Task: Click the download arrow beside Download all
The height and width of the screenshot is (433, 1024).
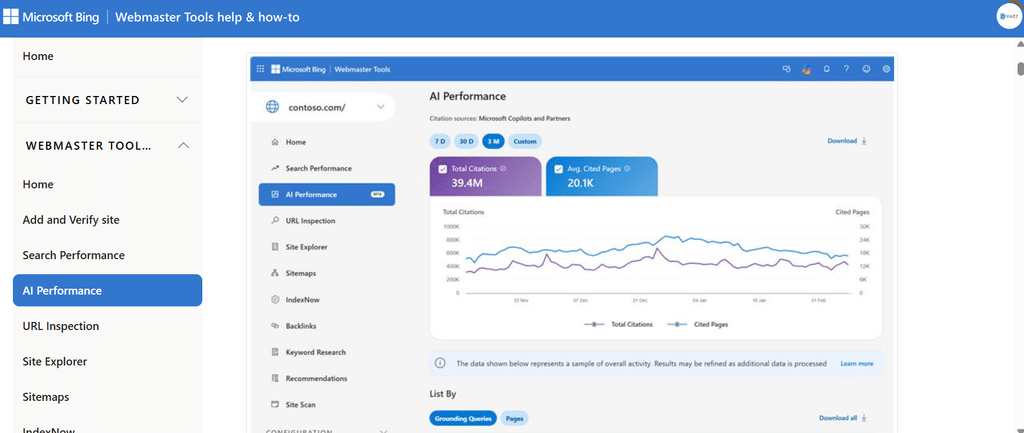Action: (x=864, y=417)
